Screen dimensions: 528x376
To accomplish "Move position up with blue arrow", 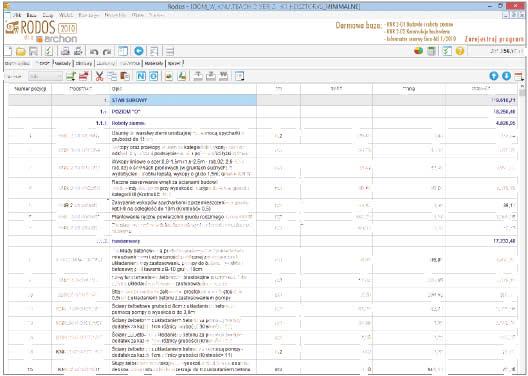I will pos(494,76).
